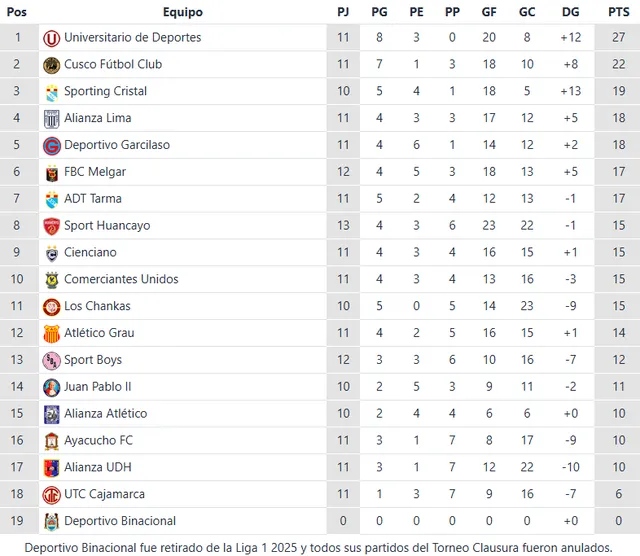Image resolution: width=640 pixels, height=556 pixels.
Task: Click the Deportivo Garcilaso crest icon
Action: coord(52,146)
